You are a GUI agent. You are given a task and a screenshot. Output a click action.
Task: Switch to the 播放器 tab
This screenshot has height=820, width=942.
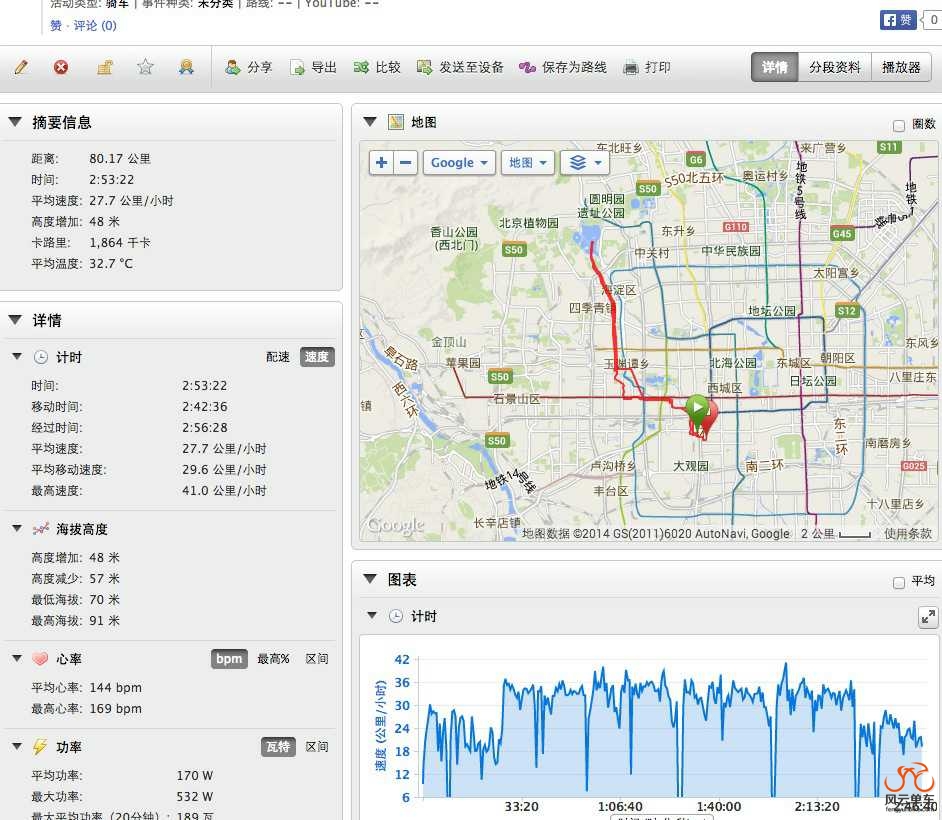pos(900,67)
